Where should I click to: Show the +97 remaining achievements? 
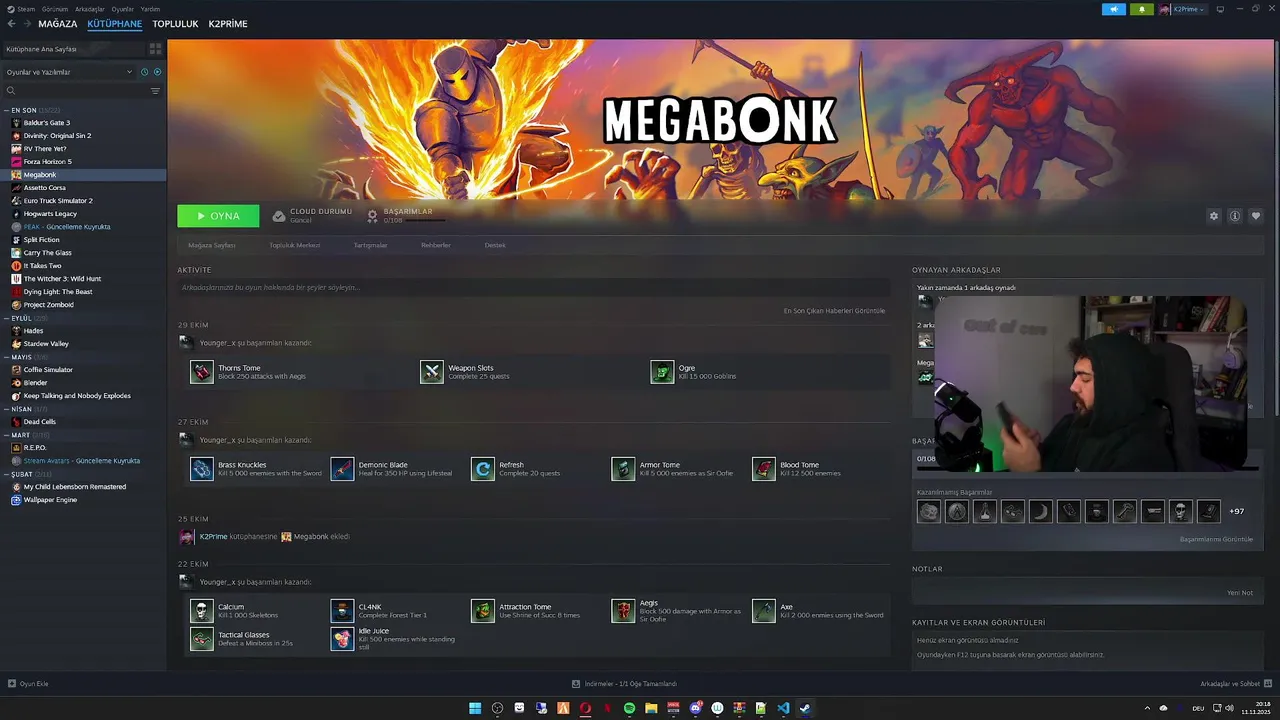coord(1237,511)
